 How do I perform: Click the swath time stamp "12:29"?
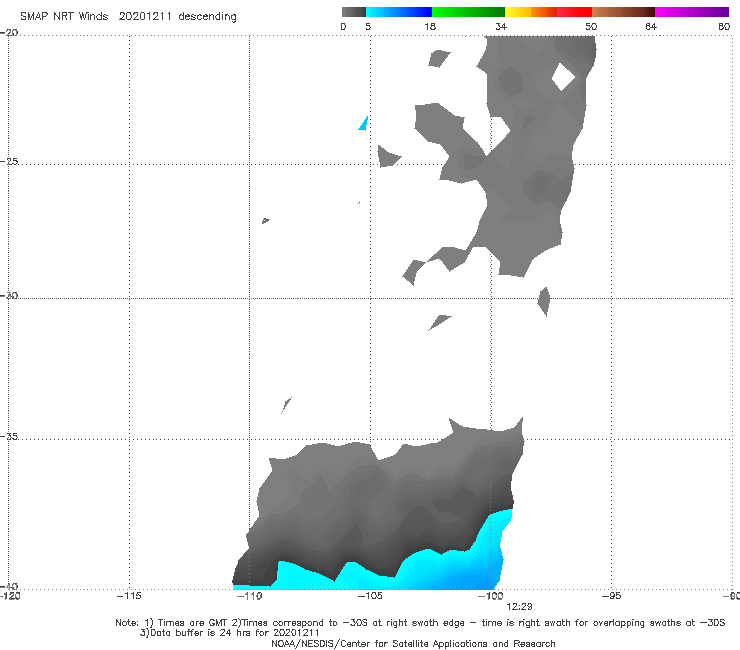[x=519, y=607]
